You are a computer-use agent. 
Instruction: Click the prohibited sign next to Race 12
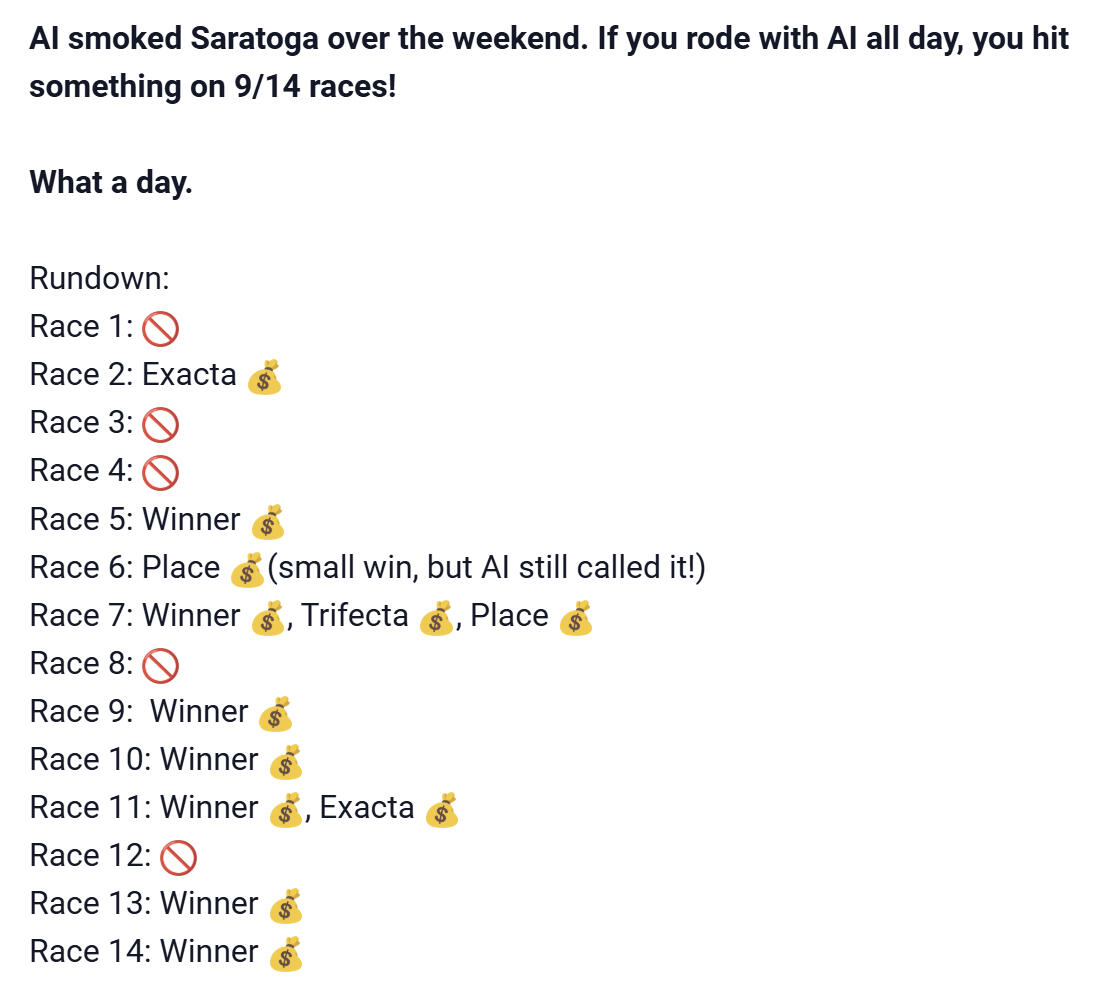coord(178,857)
